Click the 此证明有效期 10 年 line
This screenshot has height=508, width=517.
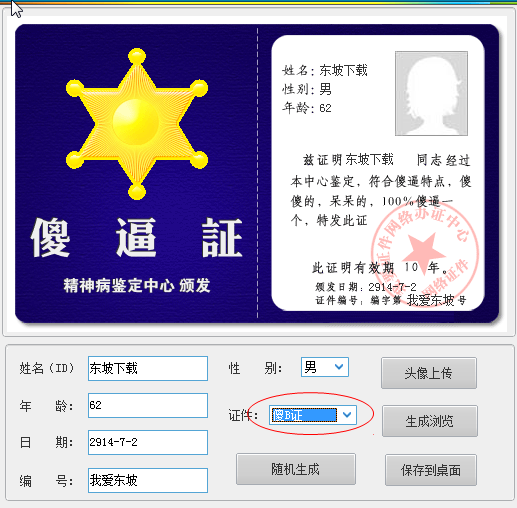coord(380,267)
